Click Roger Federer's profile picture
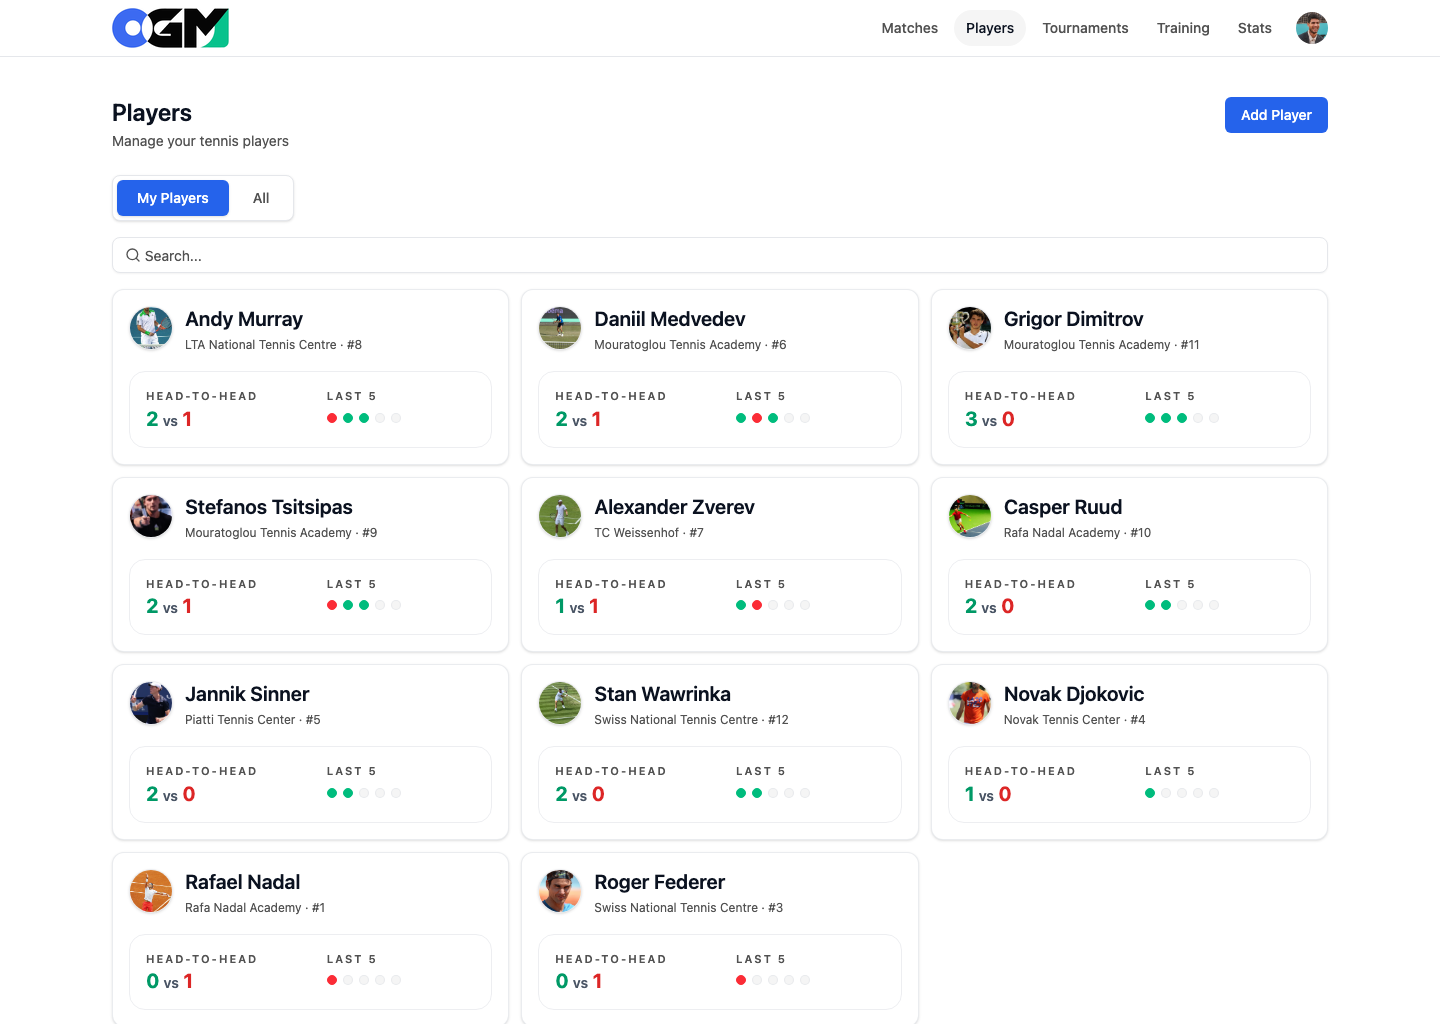 [x=560, y=891]
